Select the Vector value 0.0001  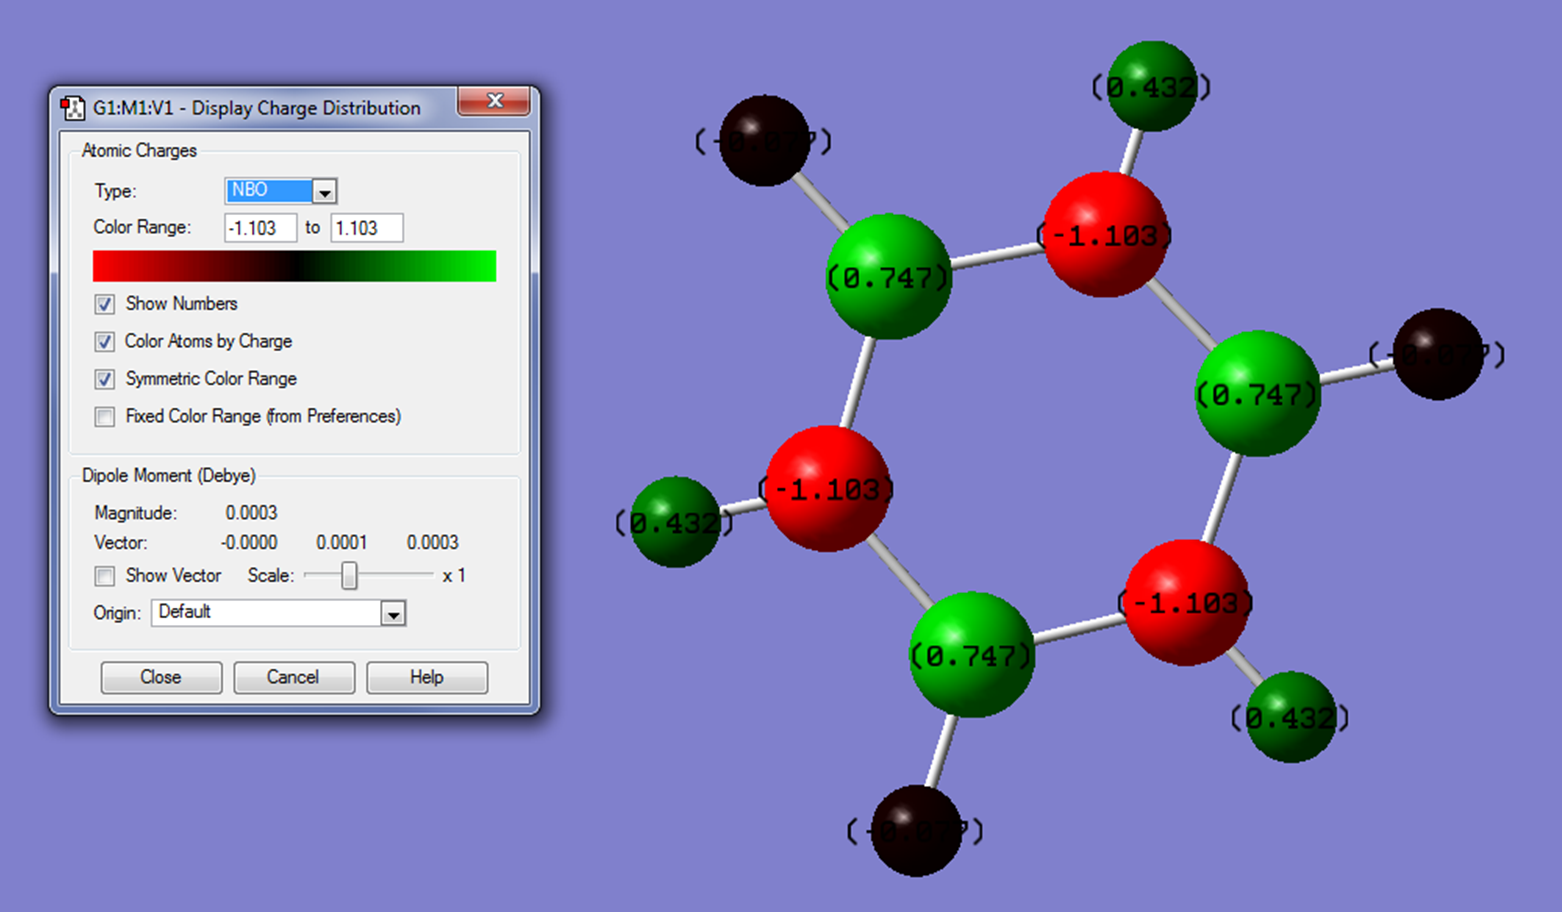[x=342, y=543]
